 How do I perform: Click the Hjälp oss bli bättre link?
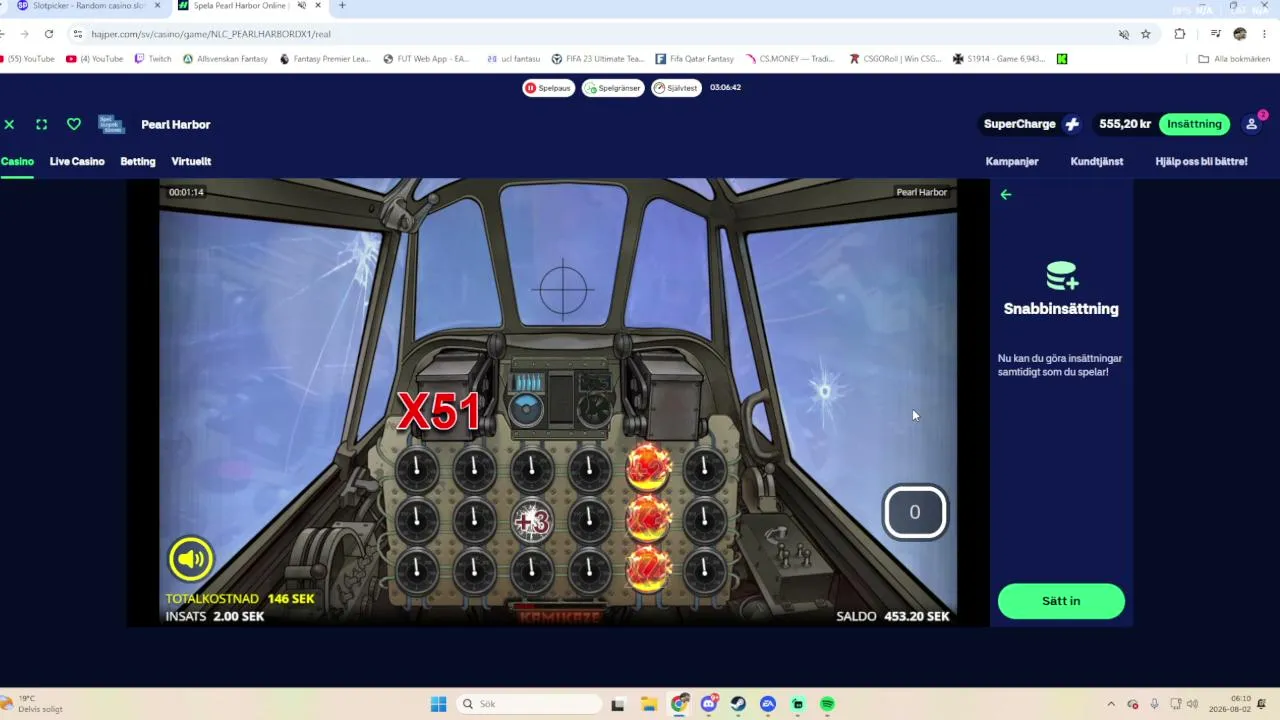[x=1201, y=161]
